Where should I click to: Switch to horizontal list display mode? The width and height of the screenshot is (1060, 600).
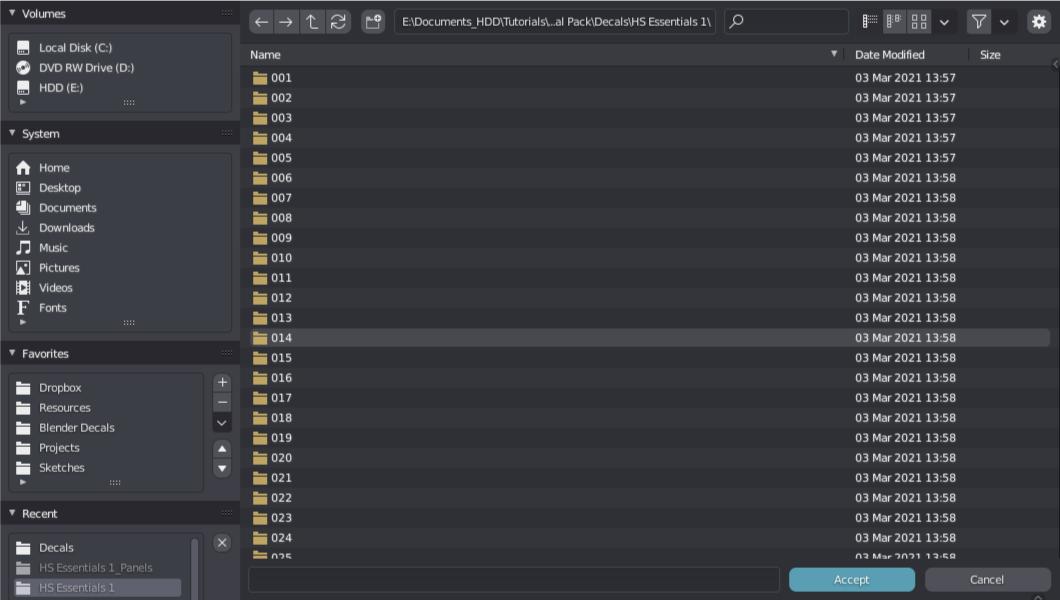(894, 22)
